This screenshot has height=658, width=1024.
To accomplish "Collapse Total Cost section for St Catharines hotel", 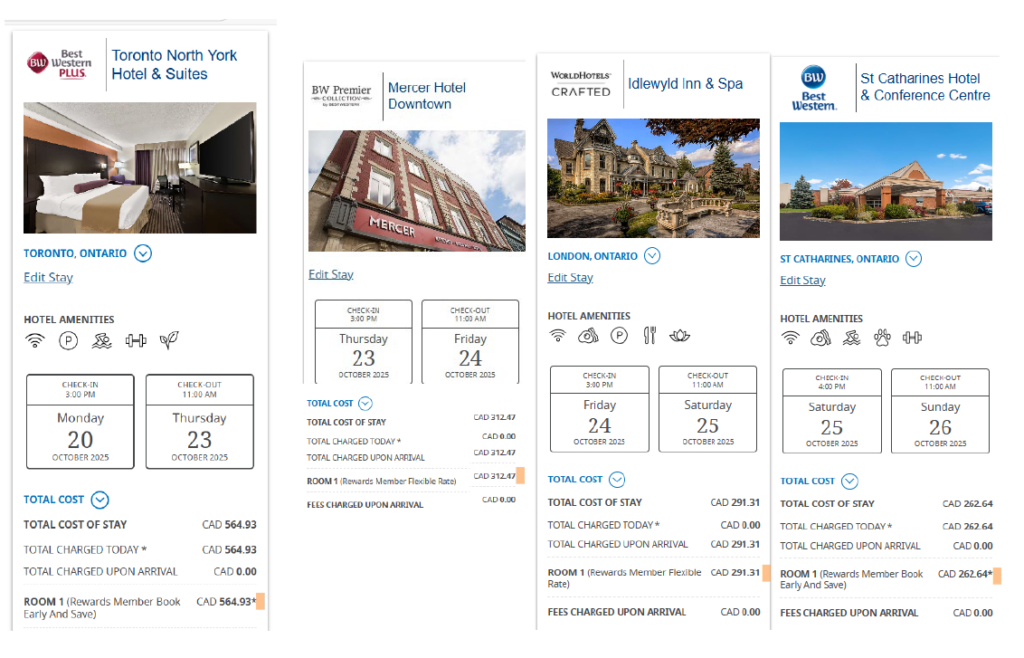I will pos(850,482).
